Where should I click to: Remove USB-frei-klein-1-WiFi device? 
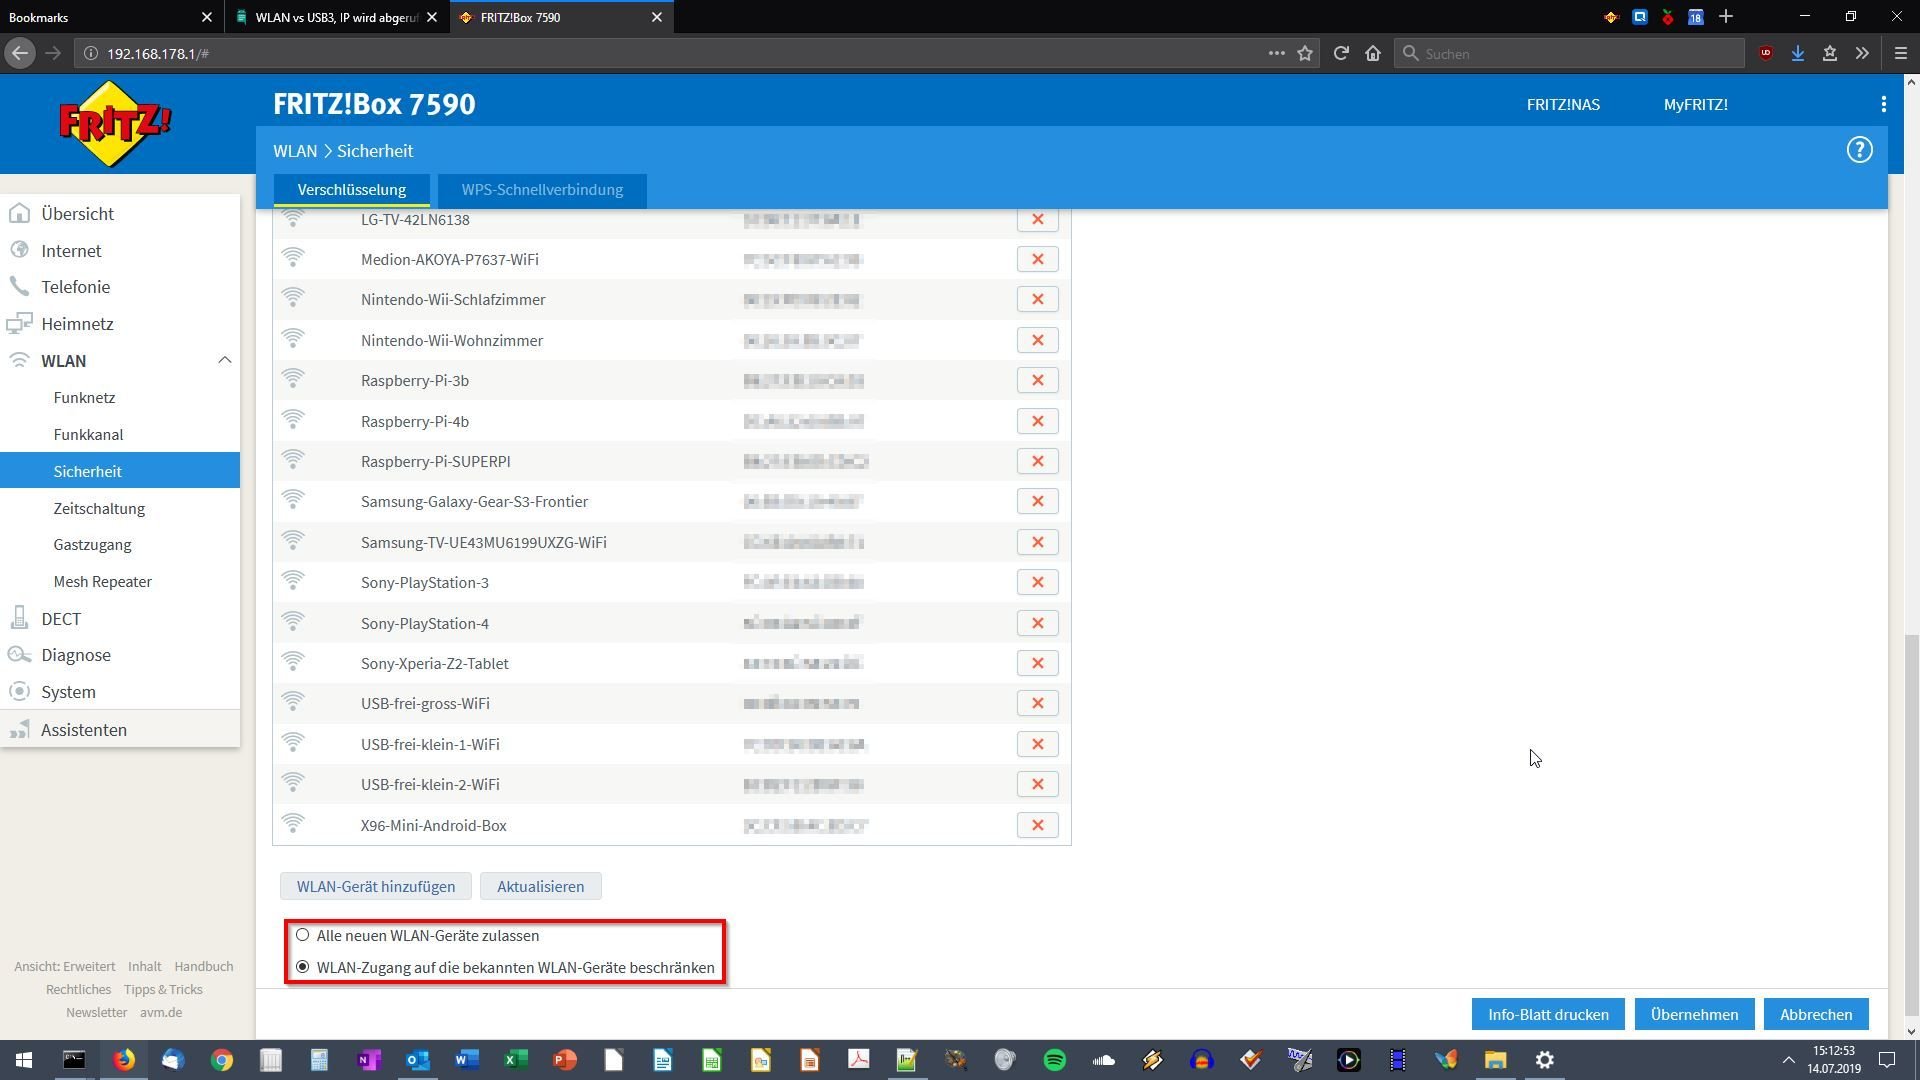tap(1037, 744)
